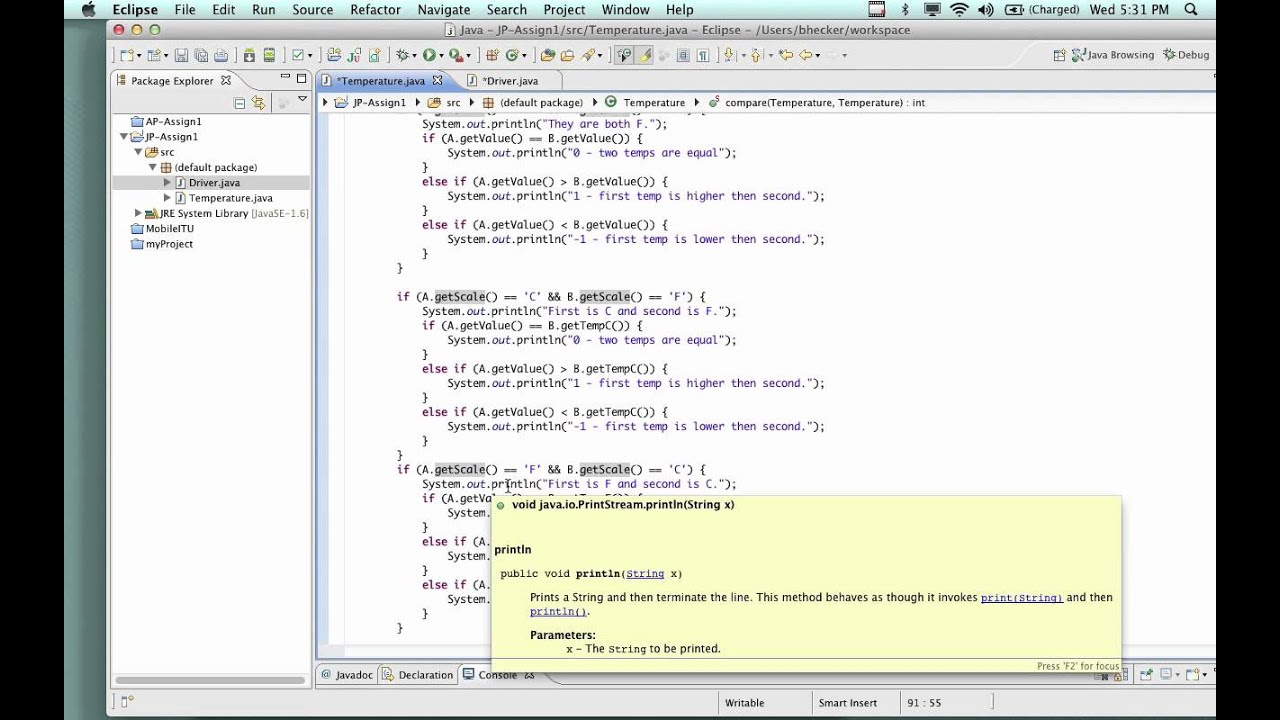Click the Save All icon
The height and width of the screenshot is (720, 1280).
tap(201, 55)
